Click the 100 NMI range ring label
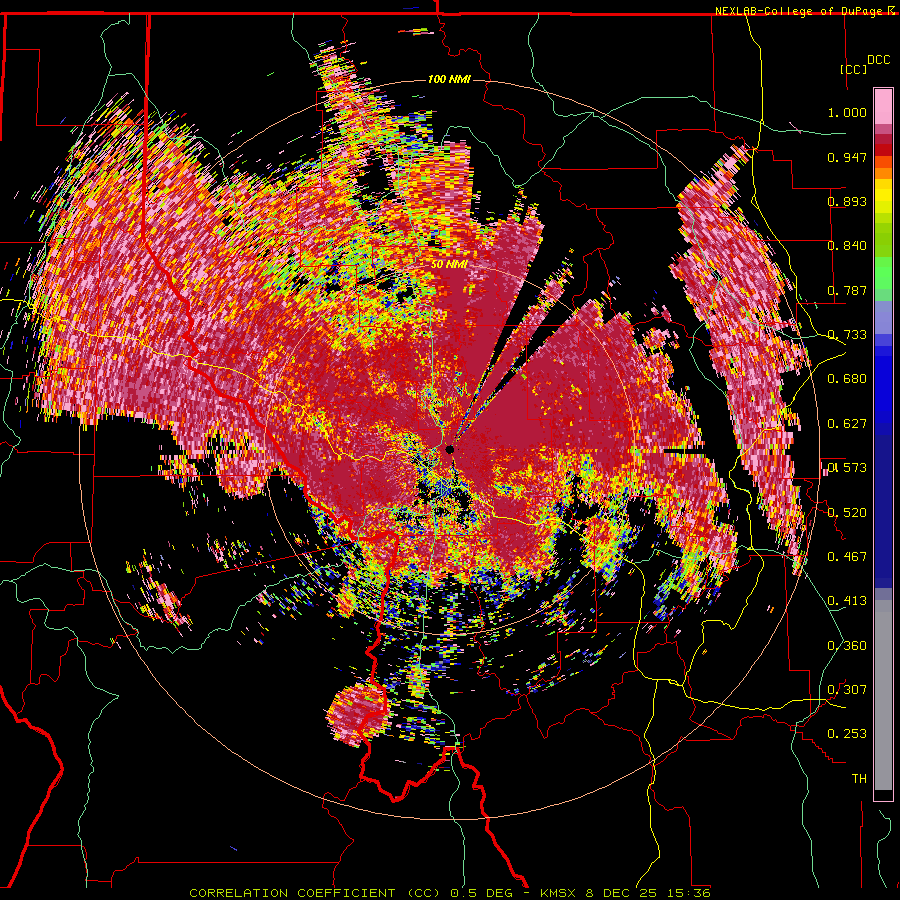Screen dimensions: 900x900 click(449, 79)
